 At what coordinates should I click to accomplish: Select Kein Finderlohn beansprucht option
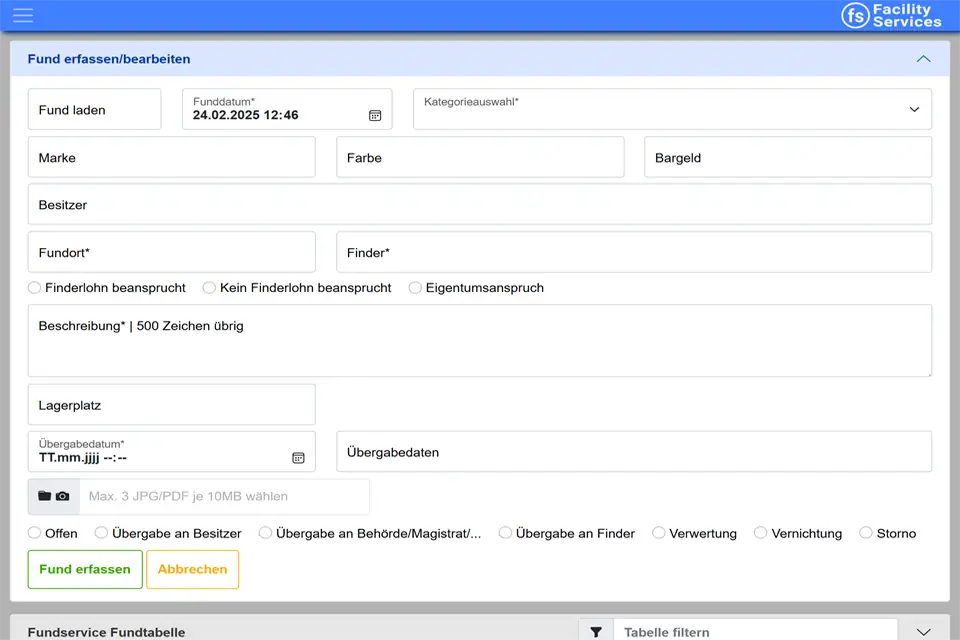tap(209, 288)
